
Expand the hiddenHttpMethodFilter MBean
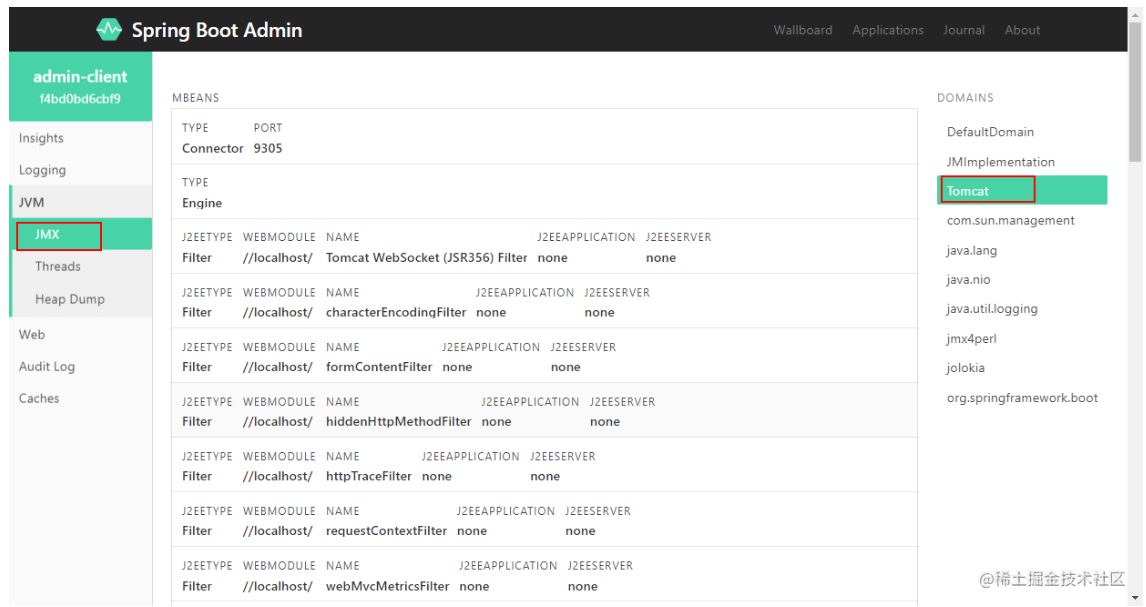(544, 411)
